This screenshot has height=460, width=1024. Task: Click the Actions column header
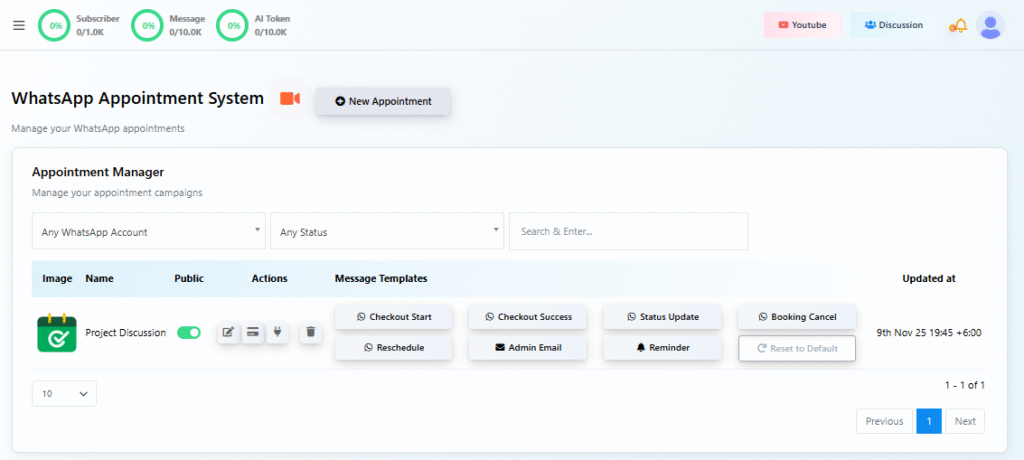(x=269, y=278)
